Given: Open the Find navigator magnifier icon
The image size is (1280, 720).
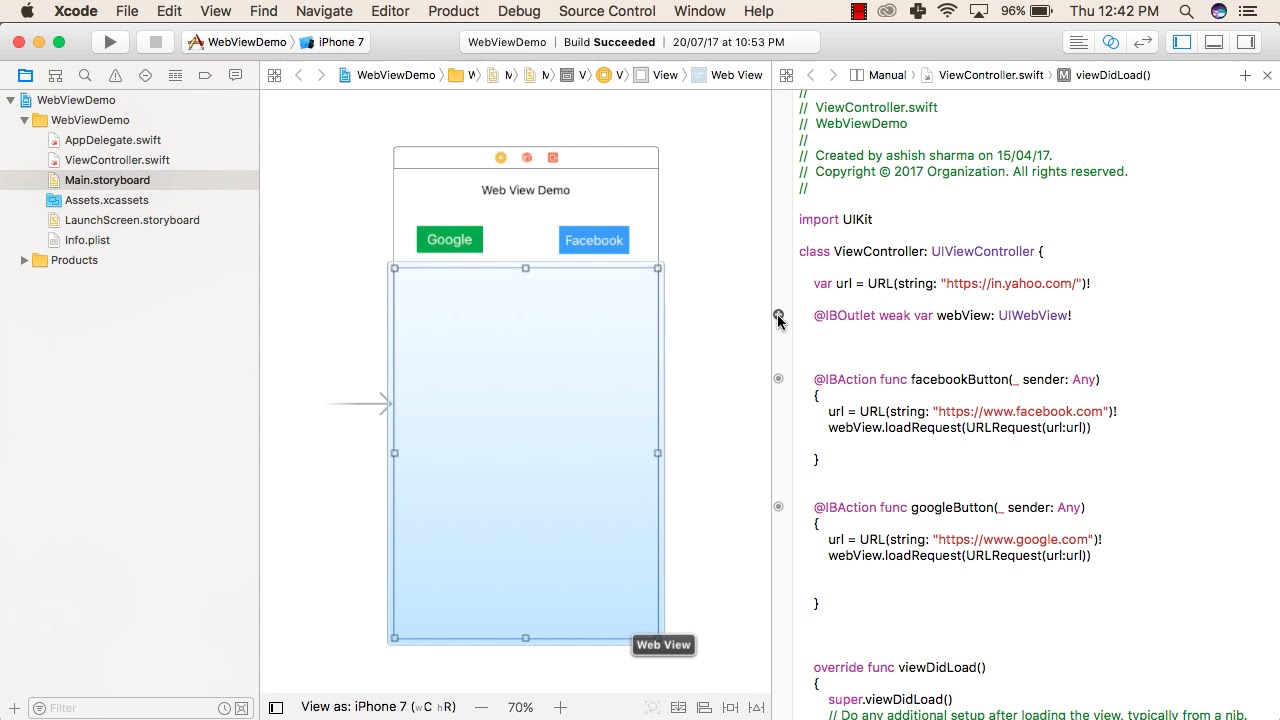Looking at the screenshot, I should click(85, 75).
